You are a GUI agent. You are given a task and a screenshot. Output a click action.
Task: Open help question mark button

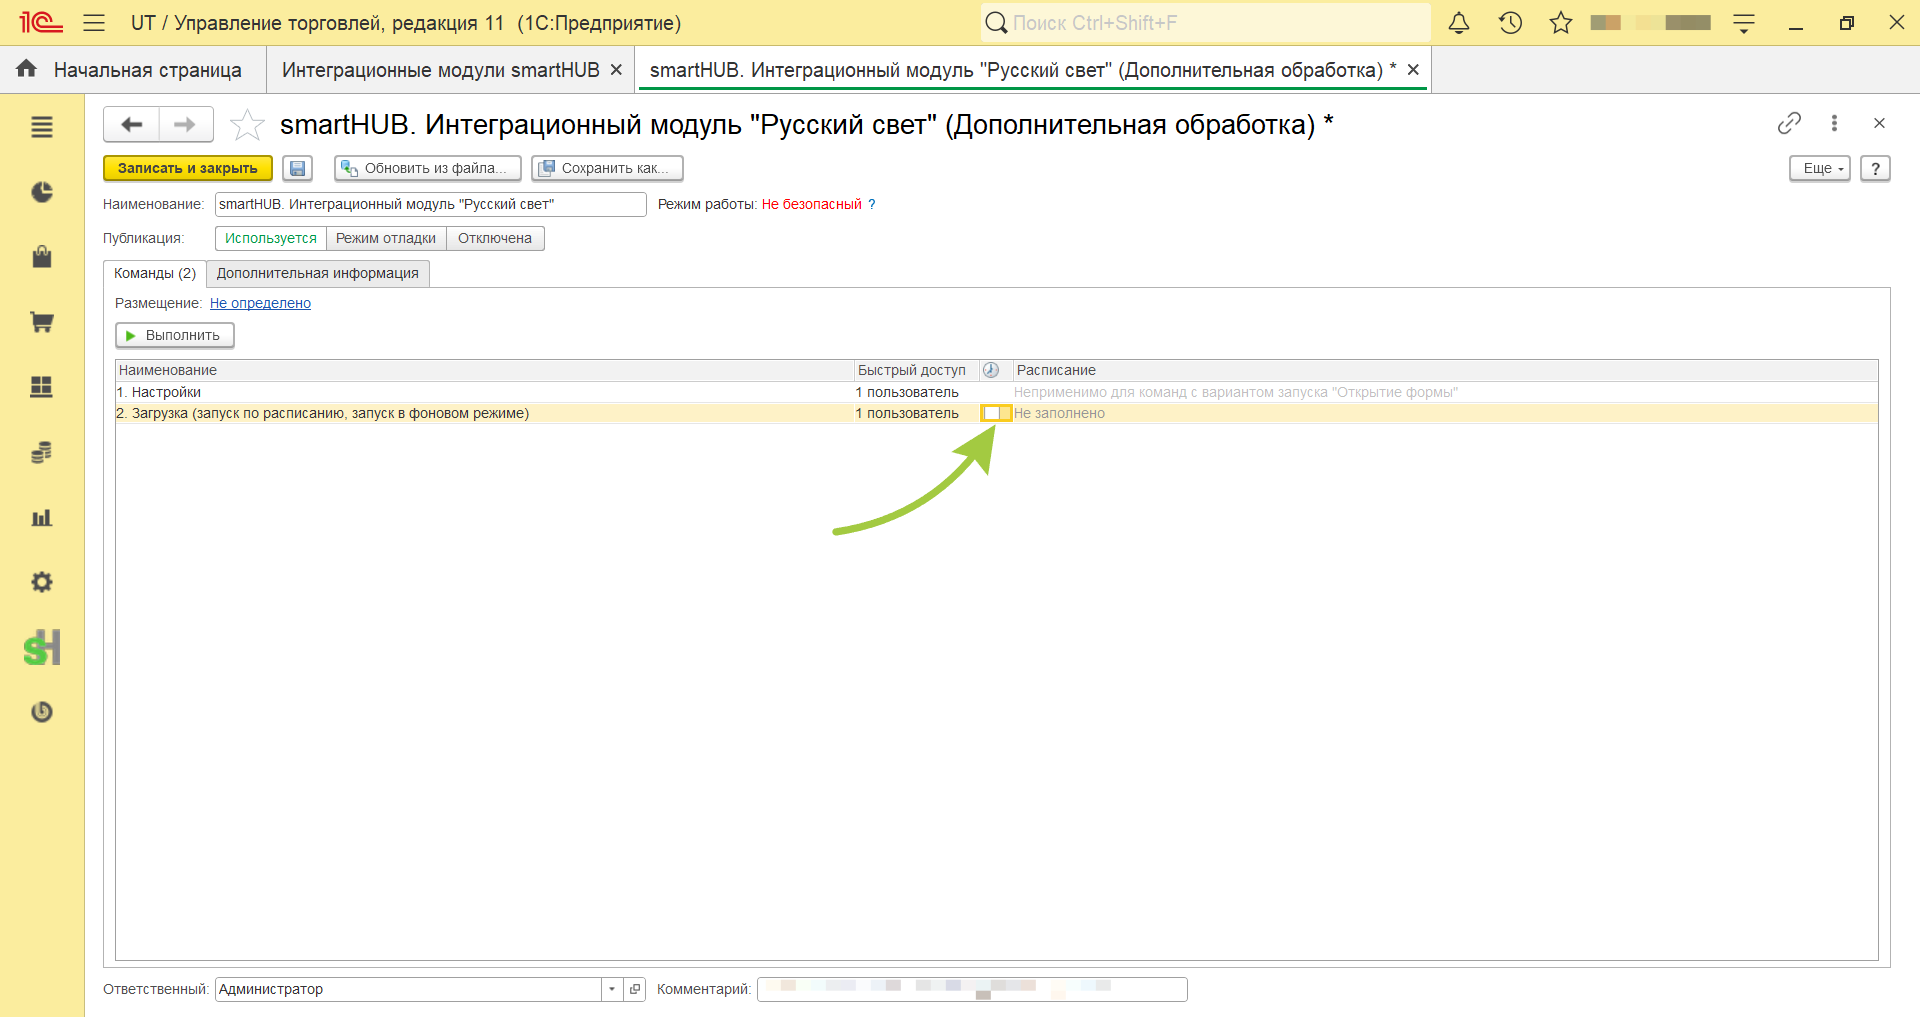coord(1875,168)
